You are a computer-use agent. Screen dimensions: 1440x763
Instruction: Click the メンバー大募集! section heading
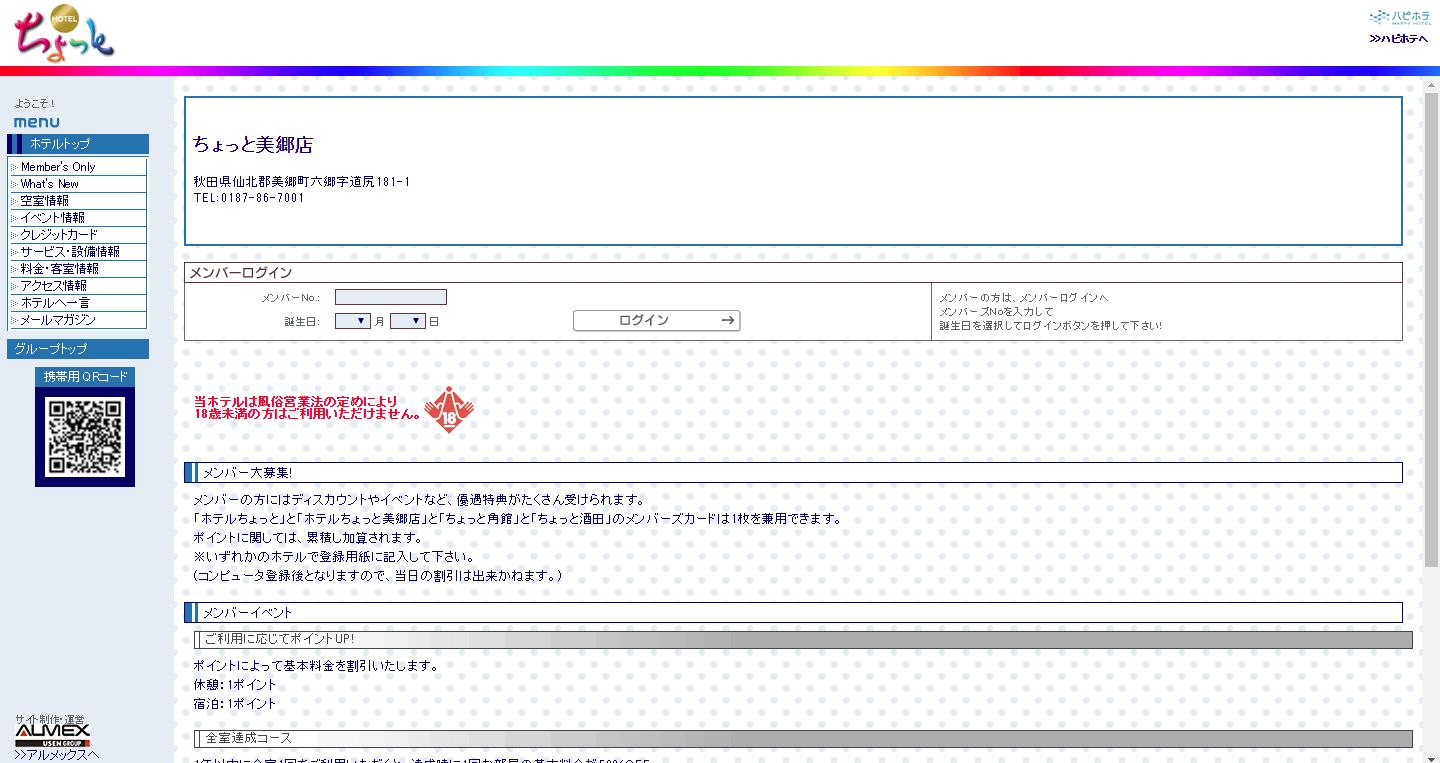pos(794,472)
